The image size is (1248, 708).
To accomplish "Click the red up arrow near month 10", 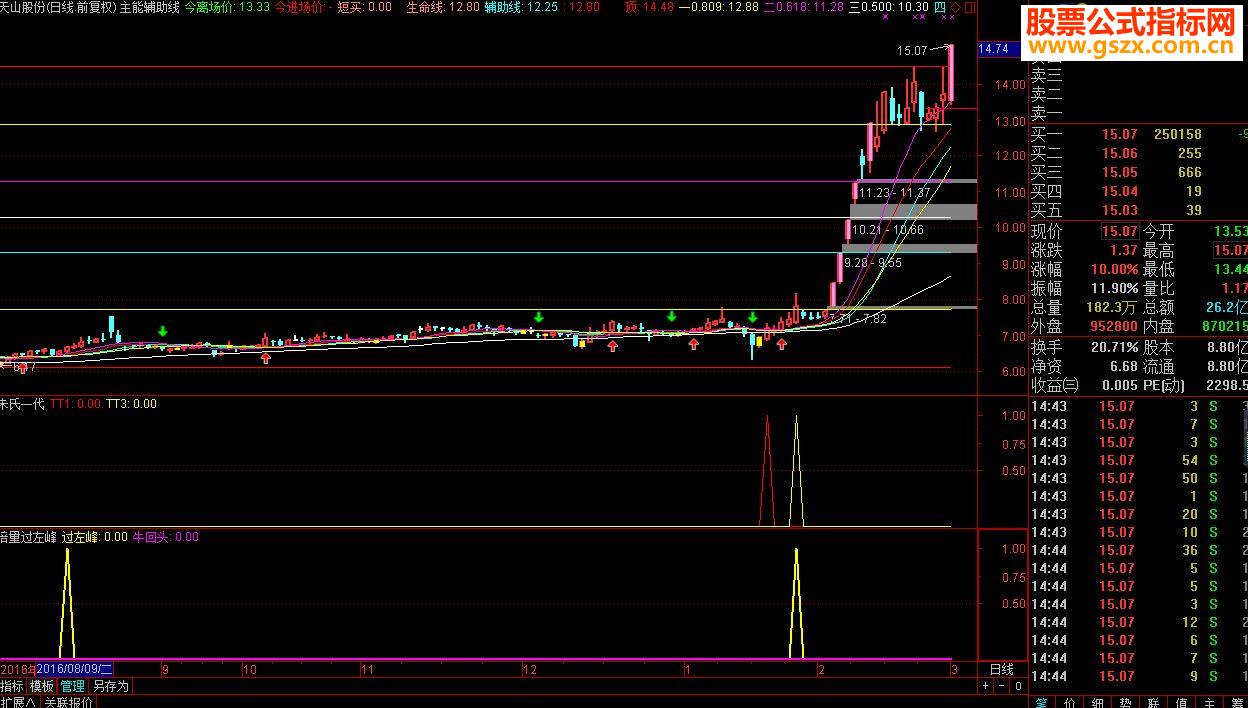I will point(266,357).
